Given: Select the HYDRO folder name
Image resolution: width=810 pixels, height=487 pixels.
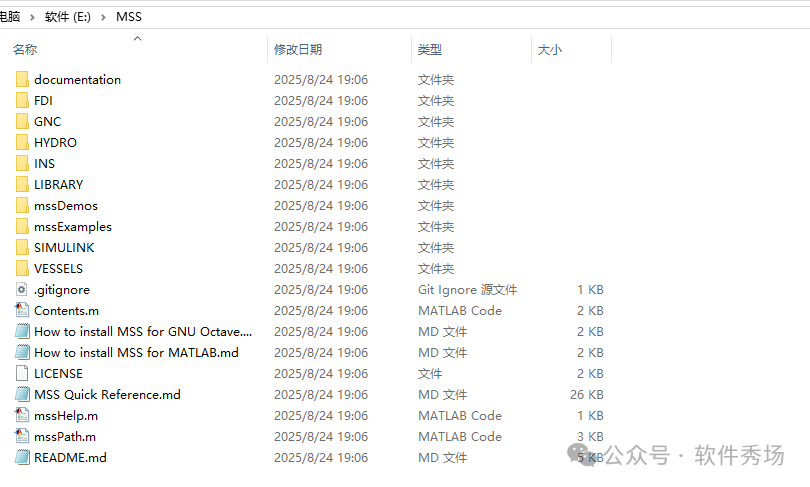Looking at the screenshot, I should click(x=55, y=143).
